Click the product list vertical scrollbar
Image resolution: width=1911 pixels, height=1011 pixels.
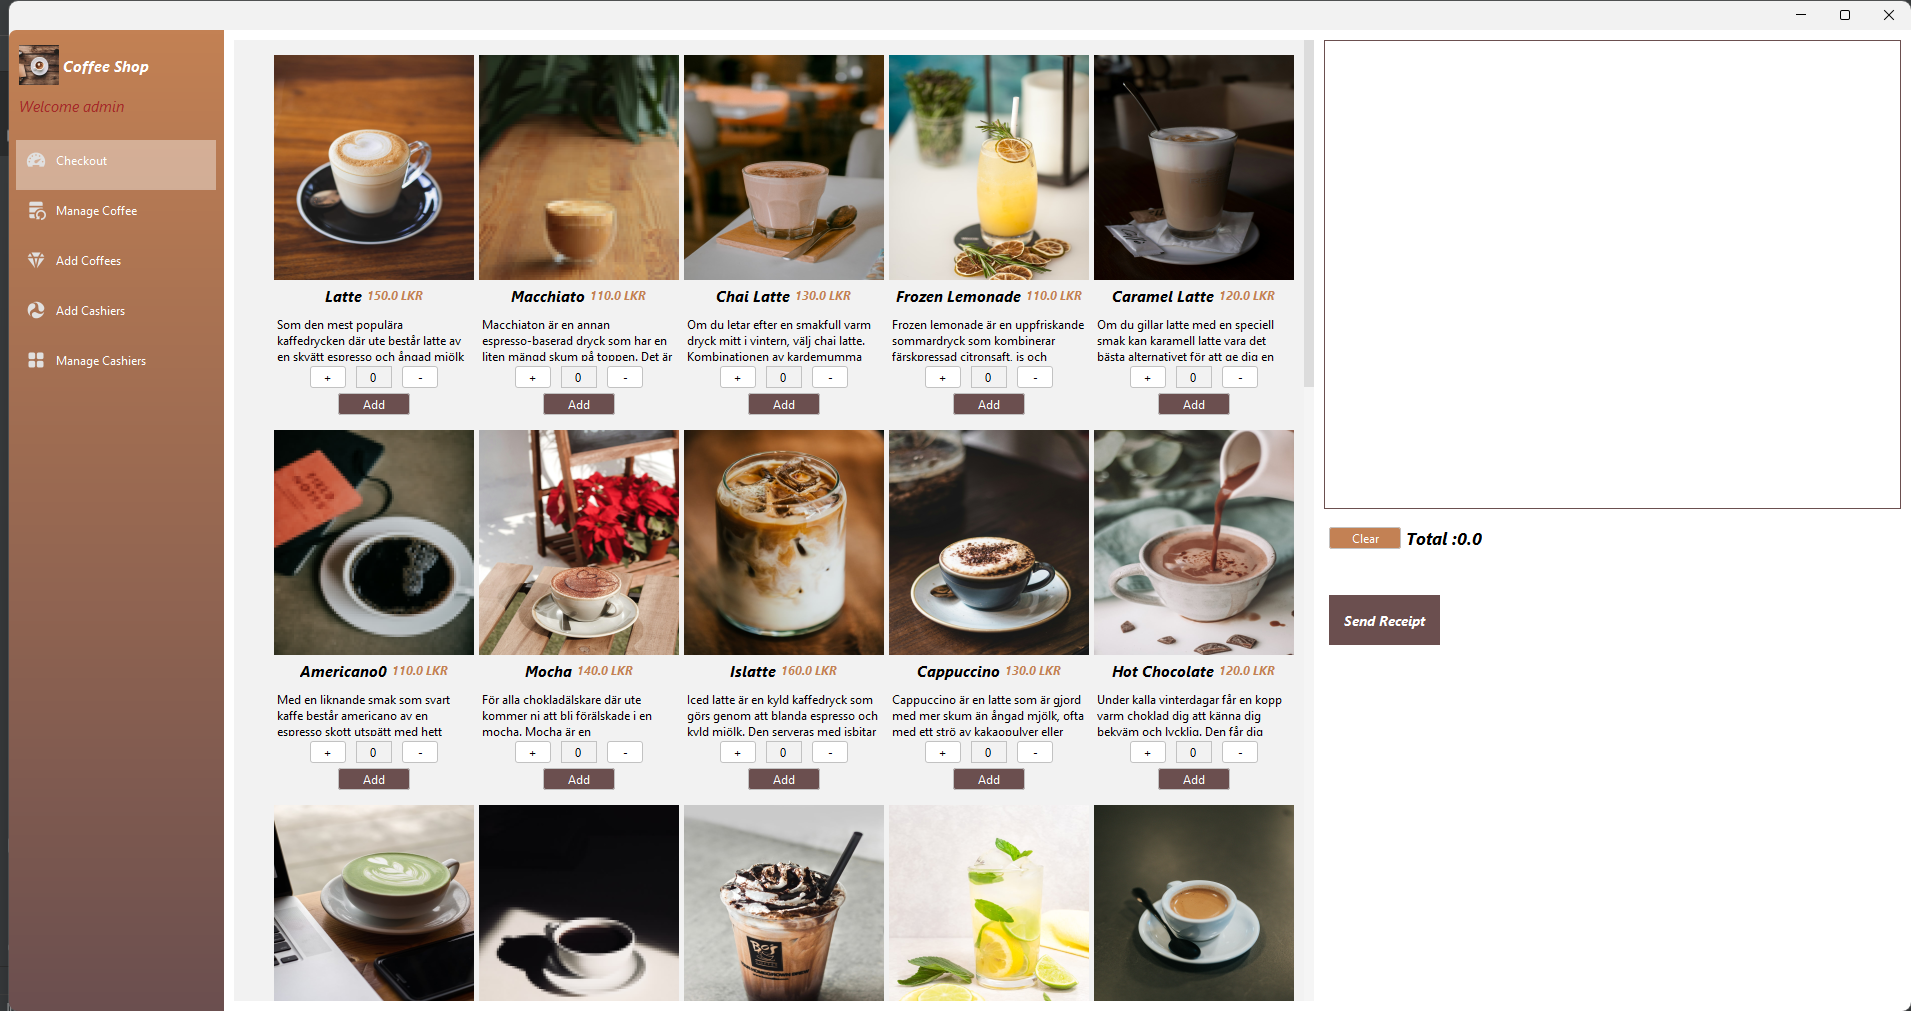1308,214
